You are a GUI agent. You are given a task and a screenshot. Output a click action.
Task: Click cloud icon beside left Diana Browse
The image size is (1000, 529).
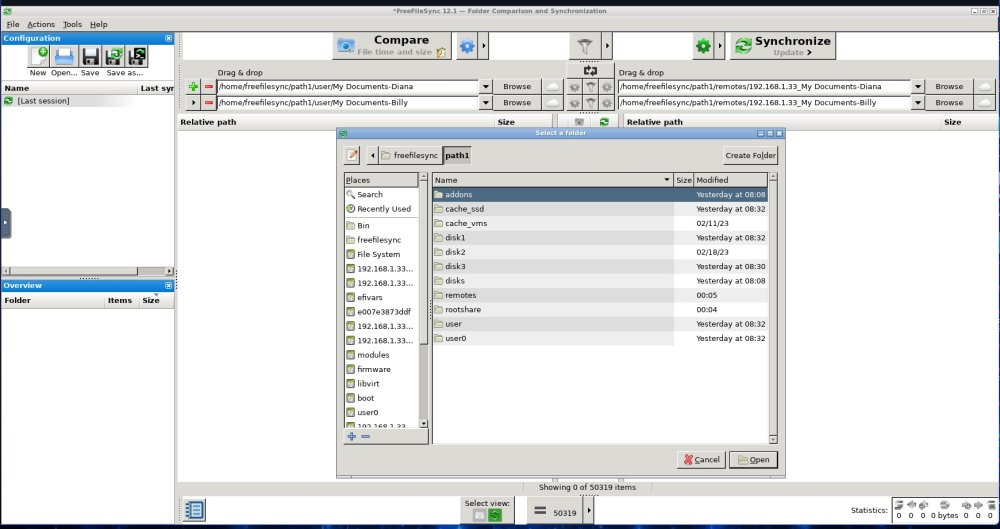(552, 86)
